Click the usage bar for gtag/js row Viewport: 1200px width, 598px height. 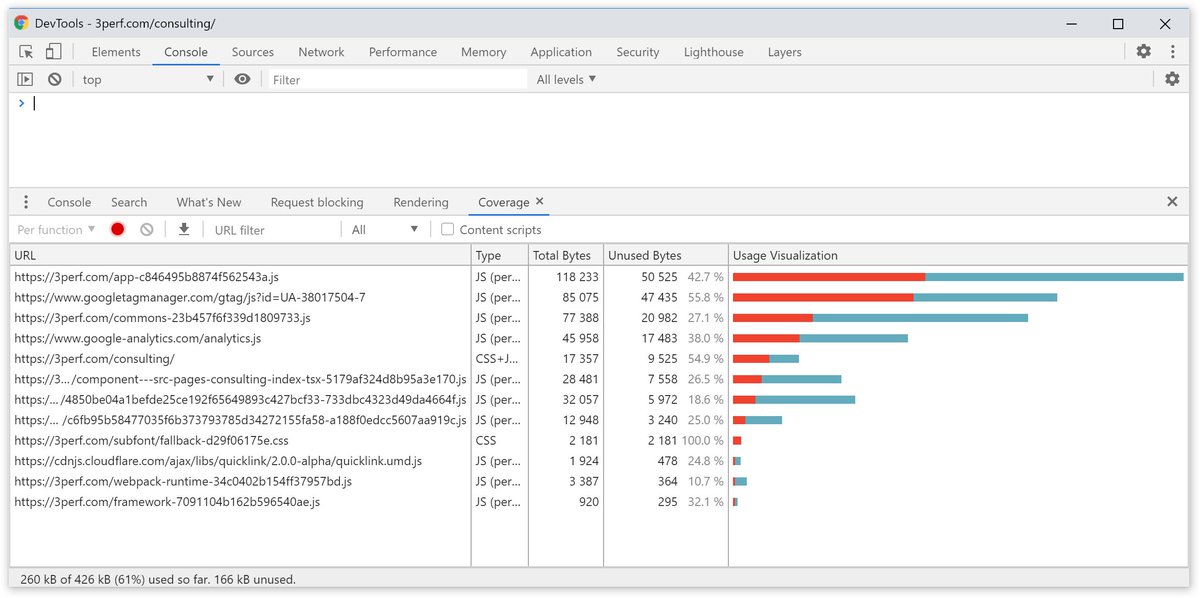(x=895, y=297)
